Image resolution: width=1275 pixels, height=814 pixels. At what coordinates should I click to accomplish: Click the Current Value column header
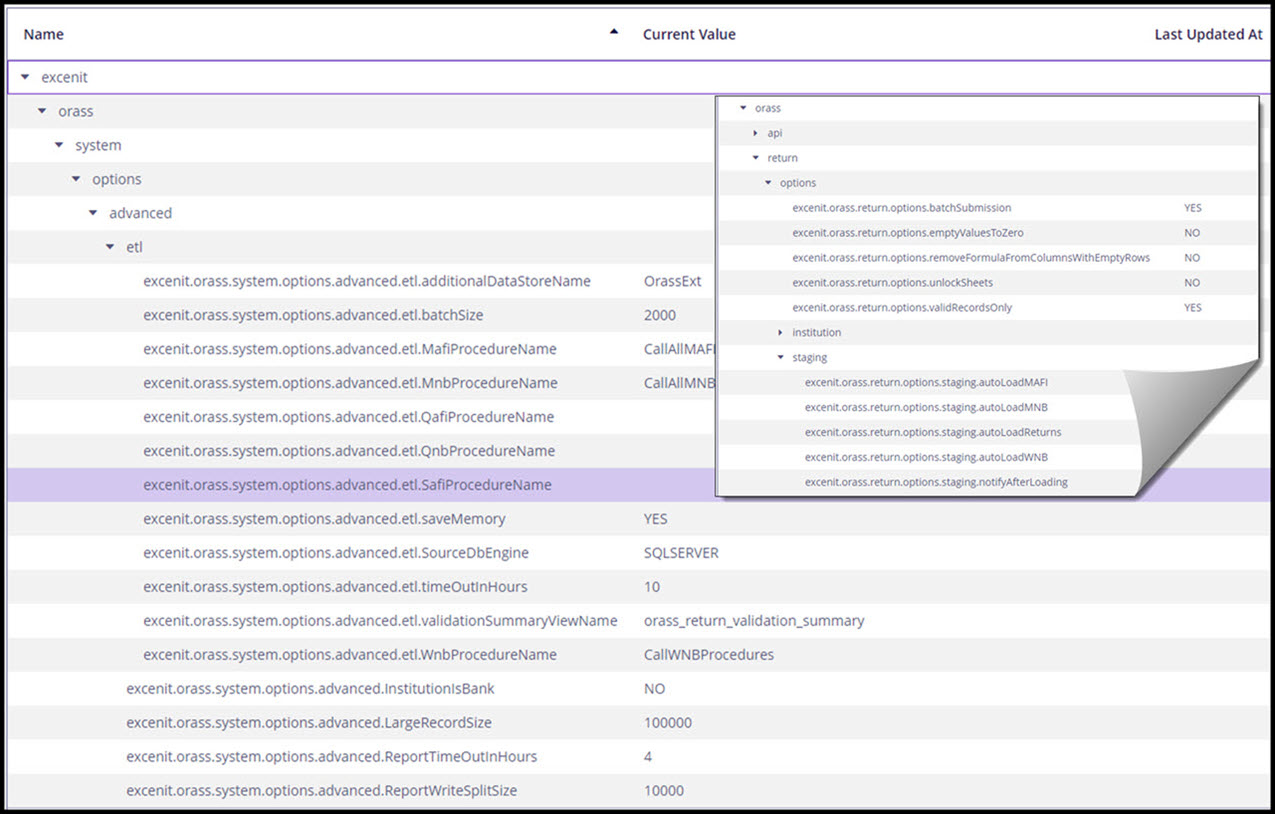[x=689, y=34]
